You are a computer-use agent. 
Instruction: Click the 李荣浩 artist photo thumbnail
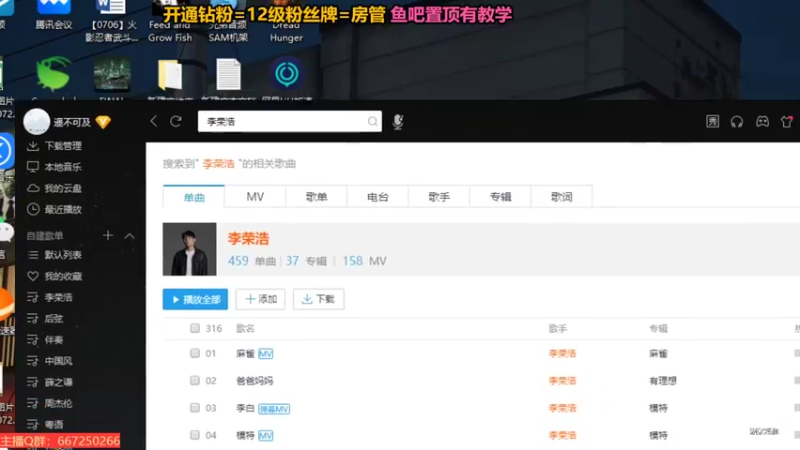point(189,249)
